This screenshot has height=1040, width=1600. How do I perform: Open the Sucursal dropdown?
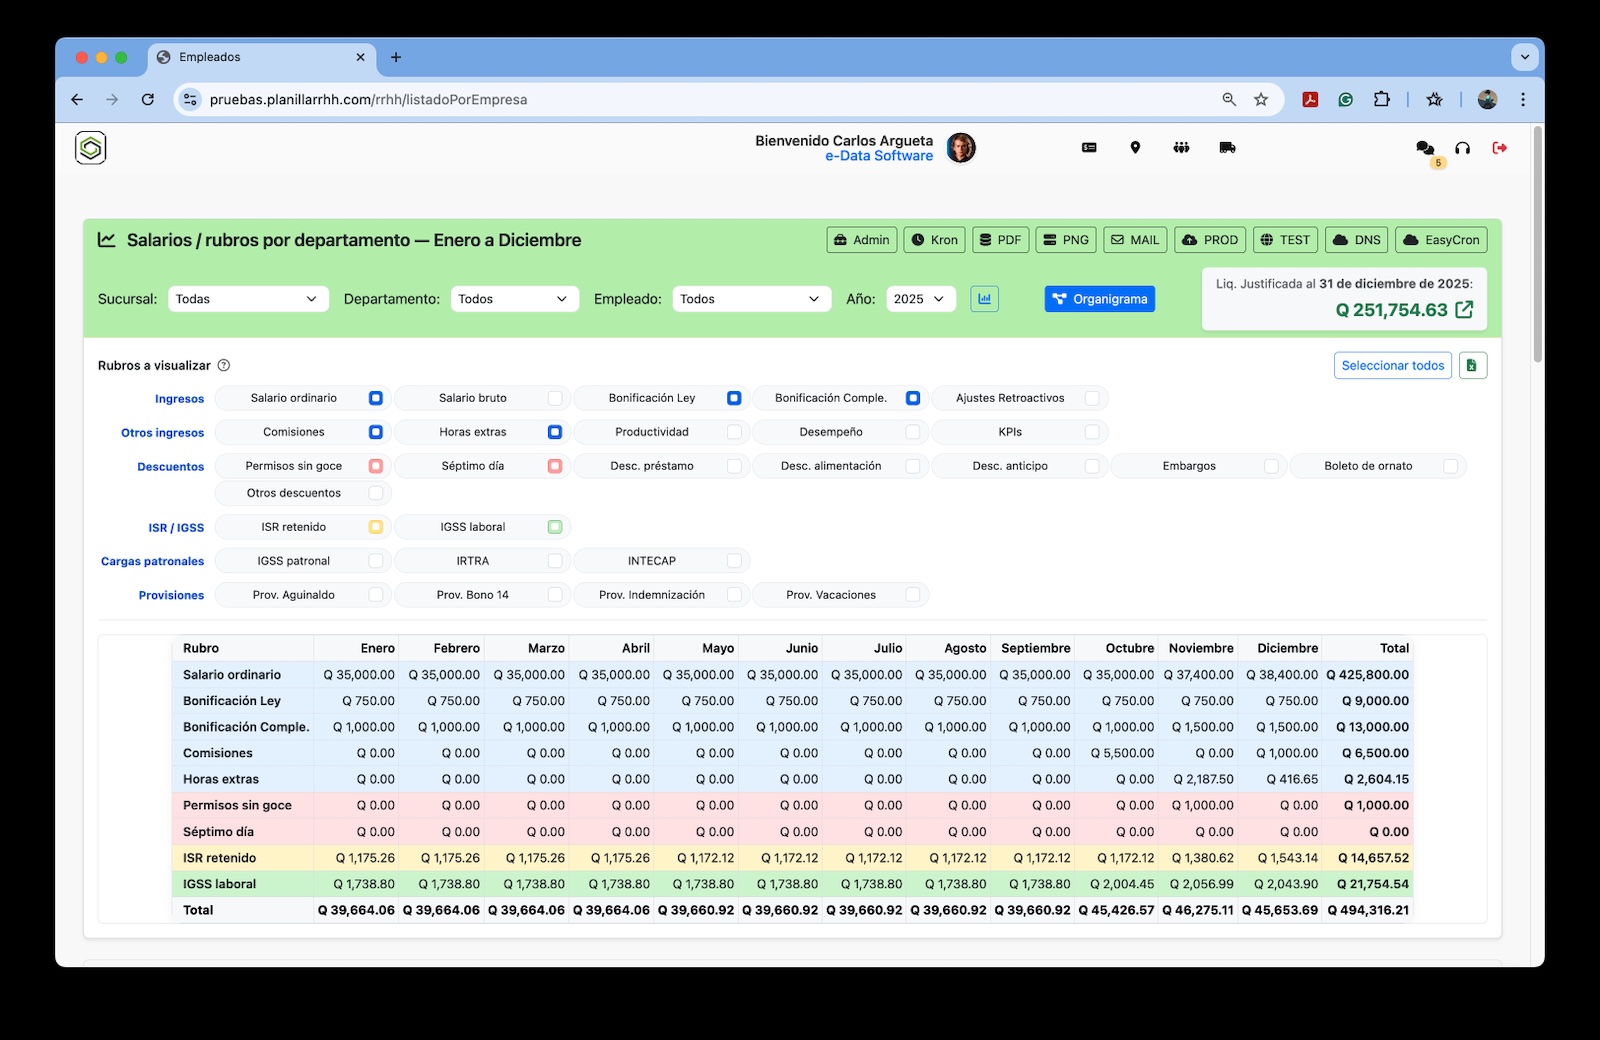point(247,299)
